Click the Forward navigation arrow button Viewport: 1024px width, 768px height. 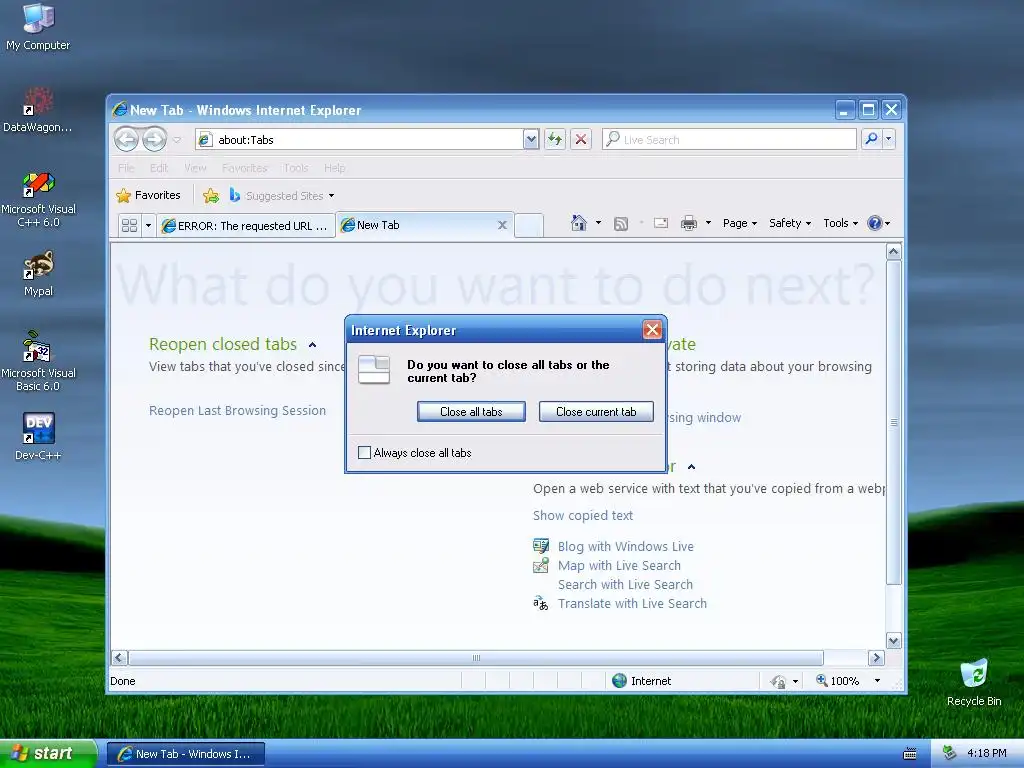pos(154,139)
